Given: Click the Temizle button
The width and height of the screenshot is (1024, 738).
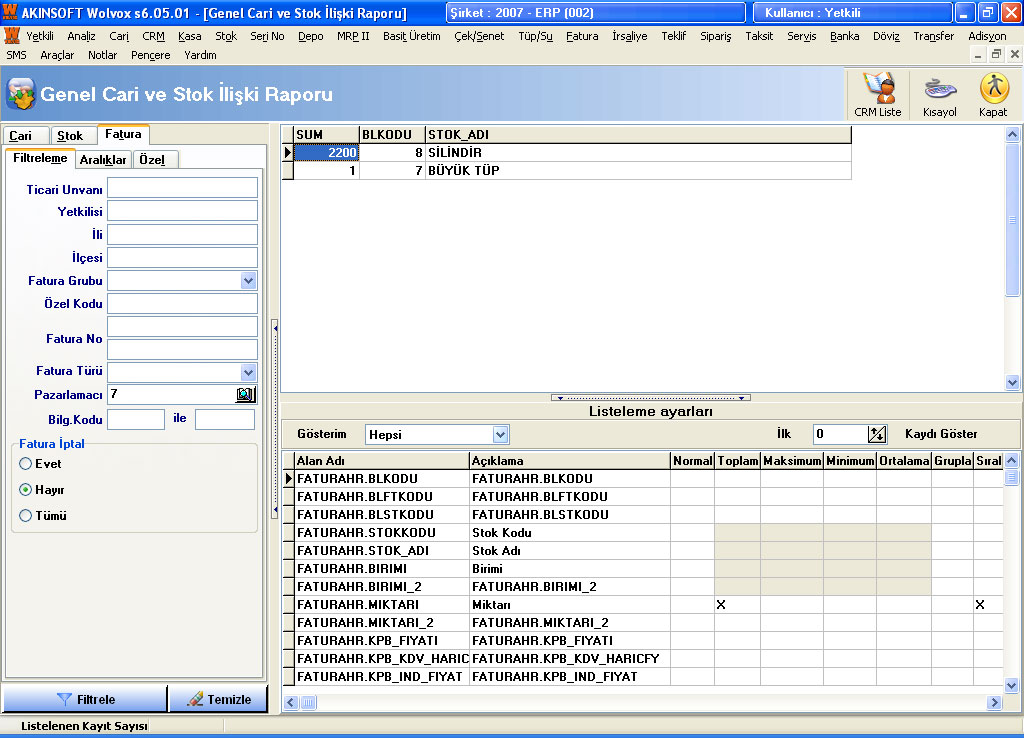Looking at the screenshot, I should pyautogui.click(x=219, y=699).
